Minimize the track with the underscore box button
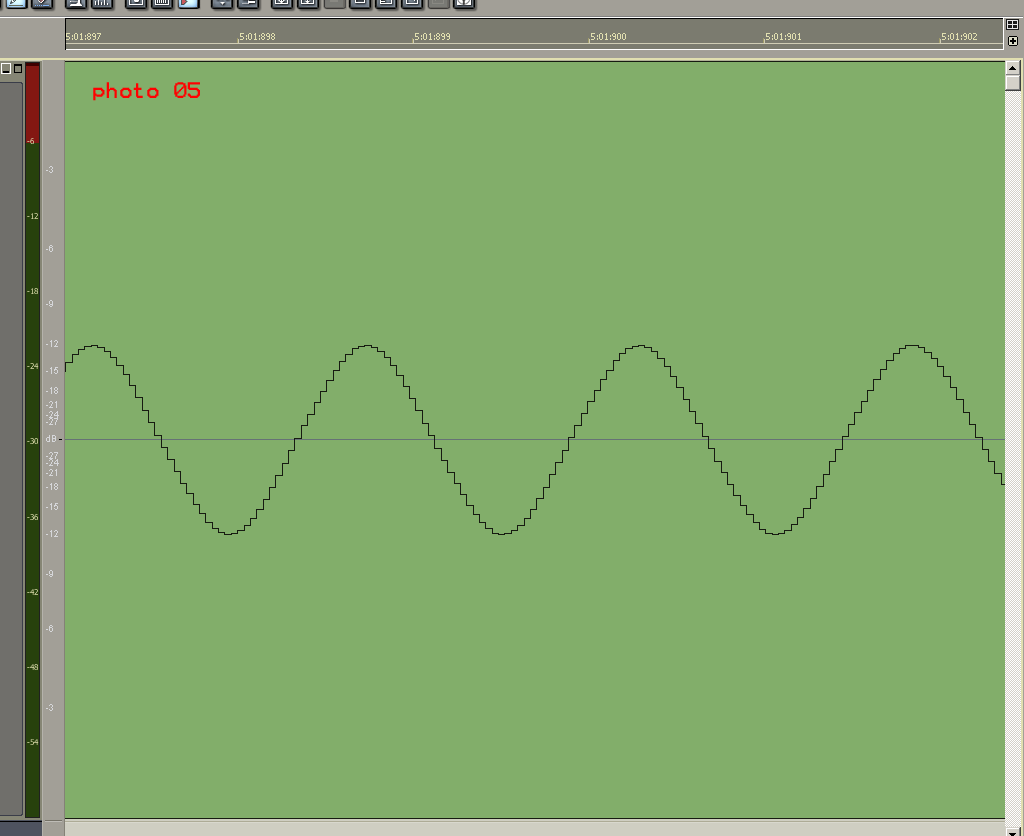Viewport: 1024px width, 836px height. pyautogui.click(x=6, y=69)
